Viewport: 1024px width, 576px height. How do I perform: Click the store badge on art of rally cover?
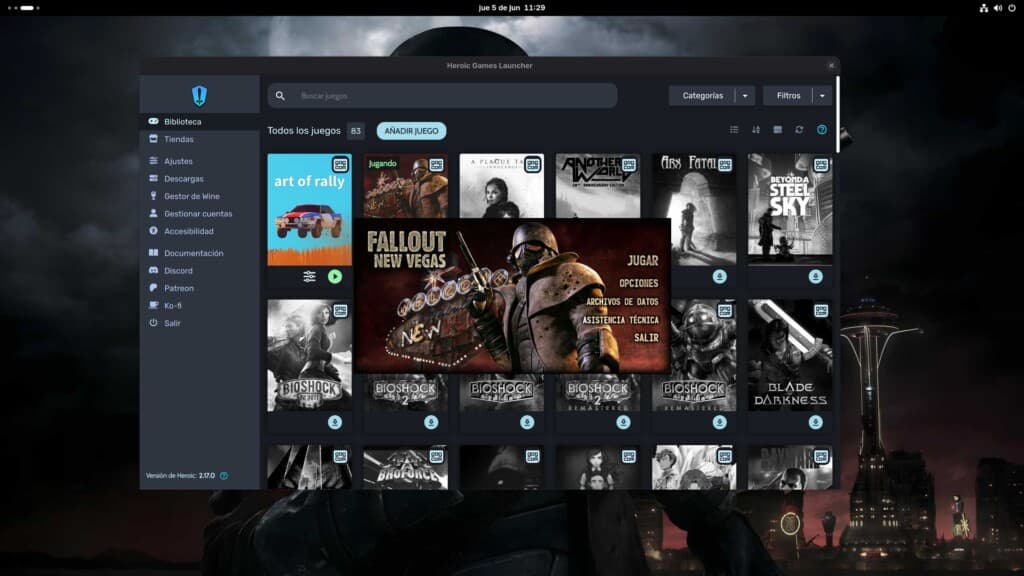click(340, 165)
